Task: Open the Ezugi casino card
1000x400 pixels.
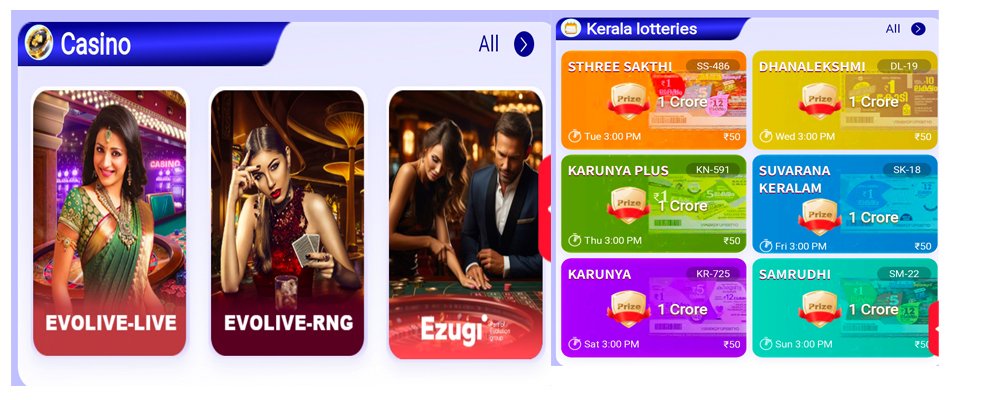Action: point(466,224)
